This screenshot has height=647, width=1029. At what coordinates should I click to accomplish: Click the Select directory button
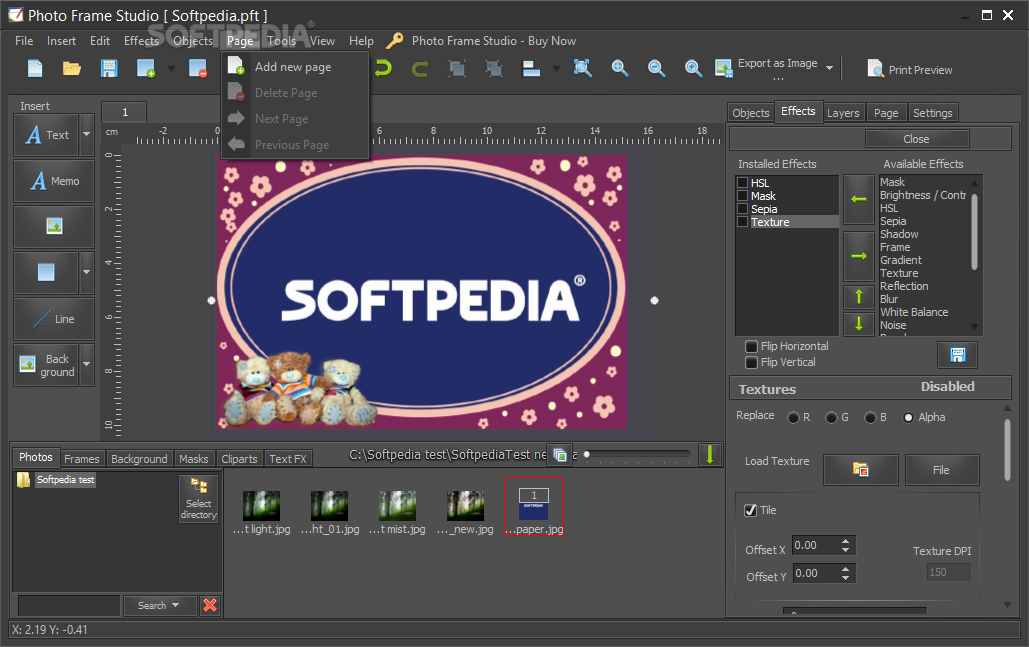pyautogui.click(x=198, y=499)
